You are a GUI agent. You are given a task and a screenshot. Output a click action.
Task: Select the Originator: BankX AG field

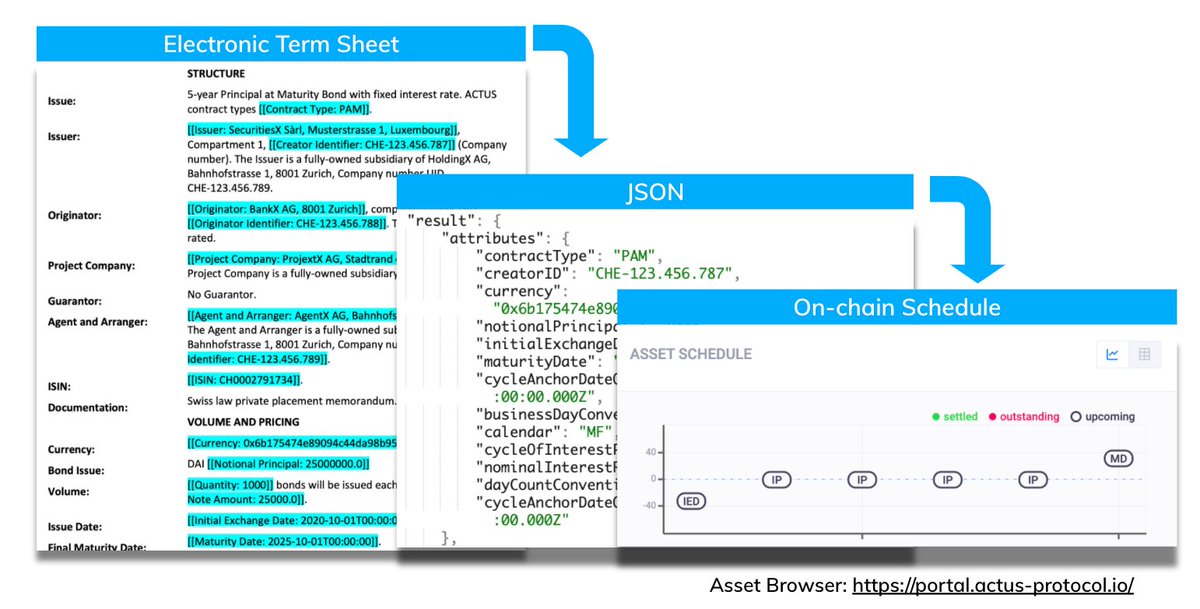[x=276, y=209]
